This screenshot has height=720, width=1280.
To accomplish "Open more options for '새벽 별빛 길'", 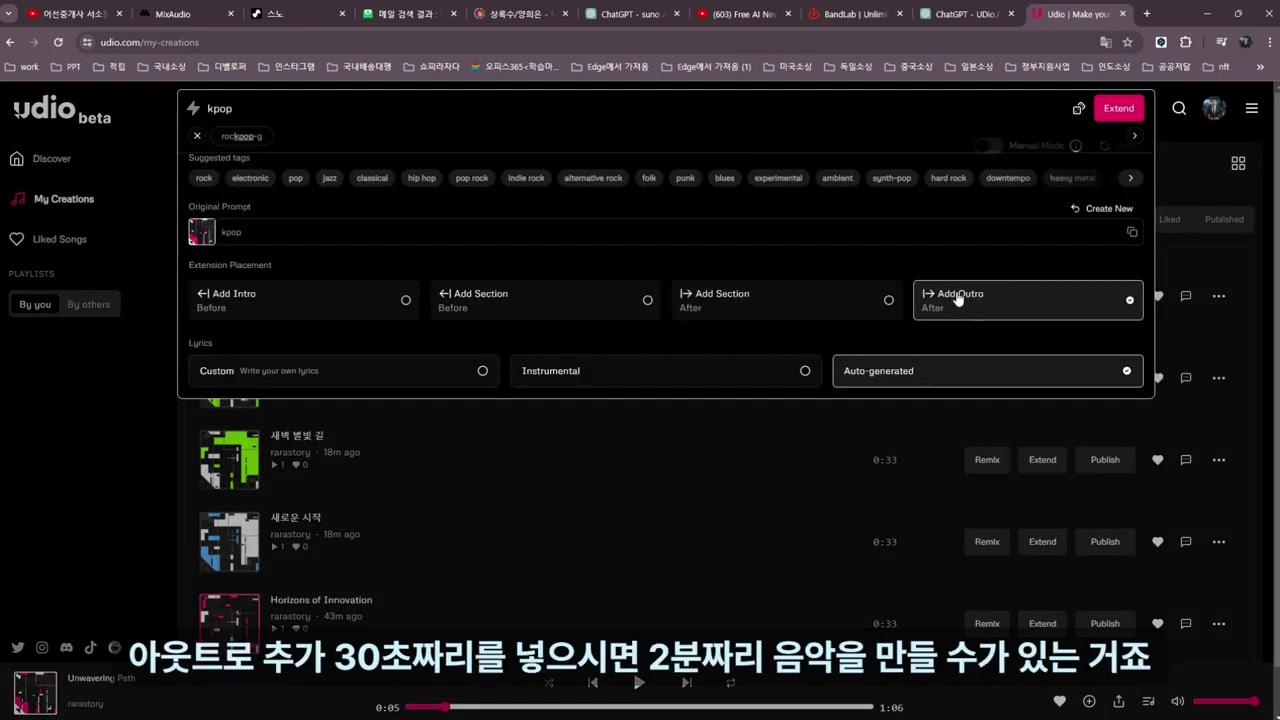I will (x=1218, y=460).
